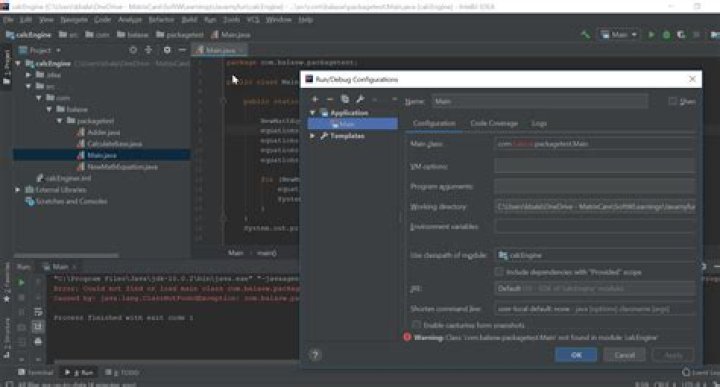Open the Refactor menu

(161, 20)
